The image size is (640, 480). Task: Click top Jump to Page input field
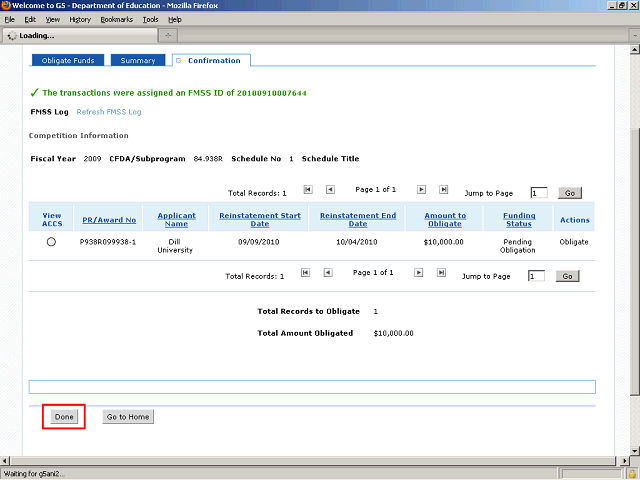click(539, 193)
